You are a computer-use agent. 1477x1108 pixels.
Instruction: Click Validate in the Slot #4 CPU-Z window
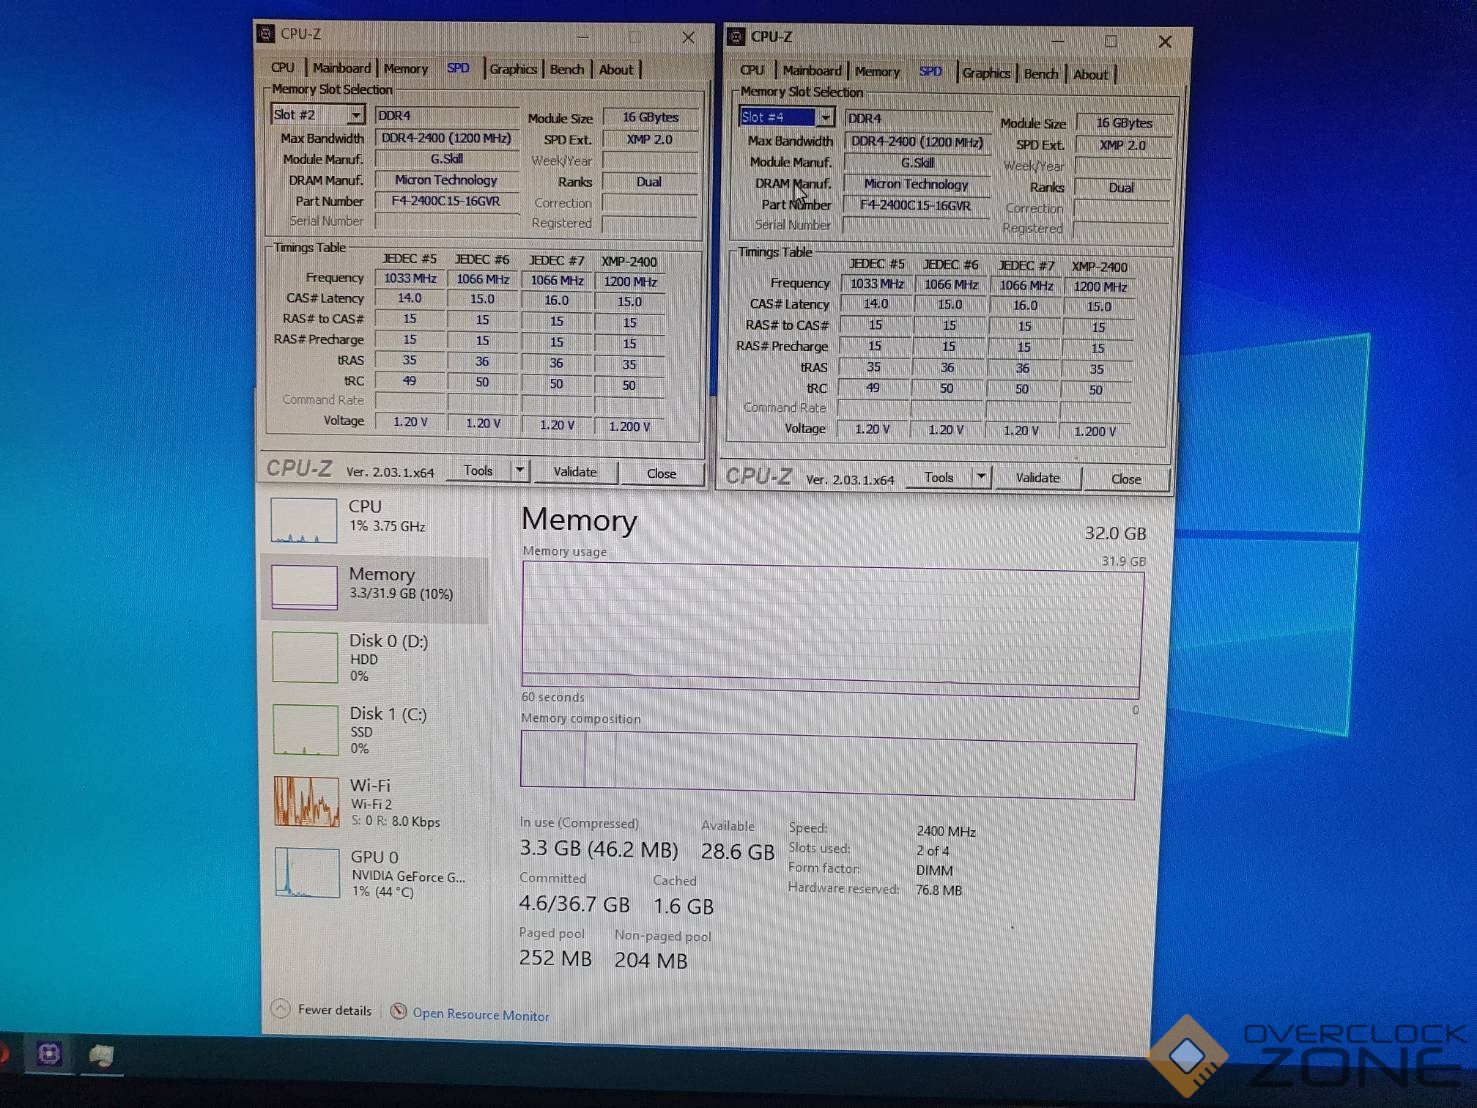(x=1038, y=478)
